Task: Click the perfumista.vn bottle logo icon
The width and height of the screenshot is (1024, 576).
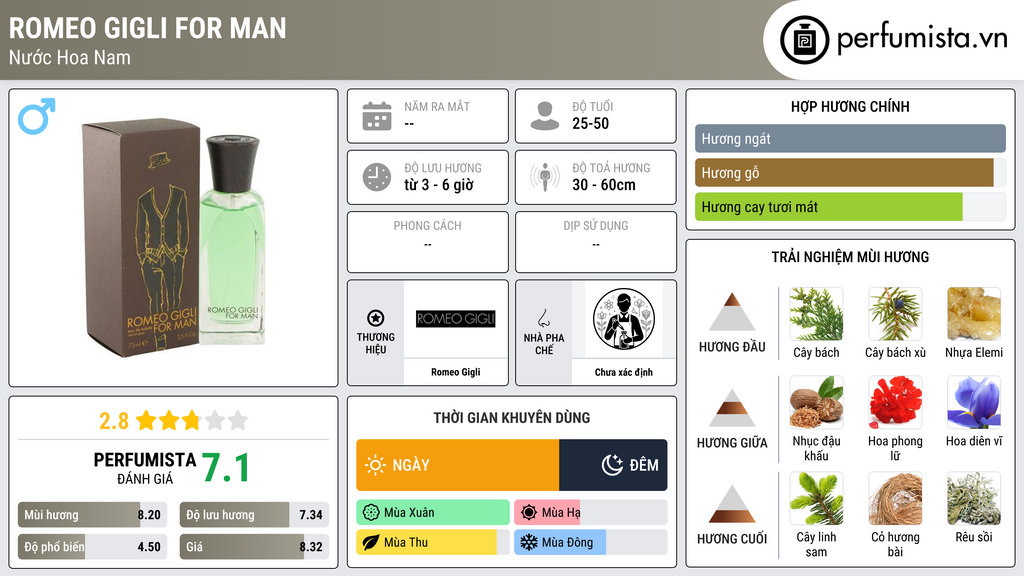Action: coord(804,40)
